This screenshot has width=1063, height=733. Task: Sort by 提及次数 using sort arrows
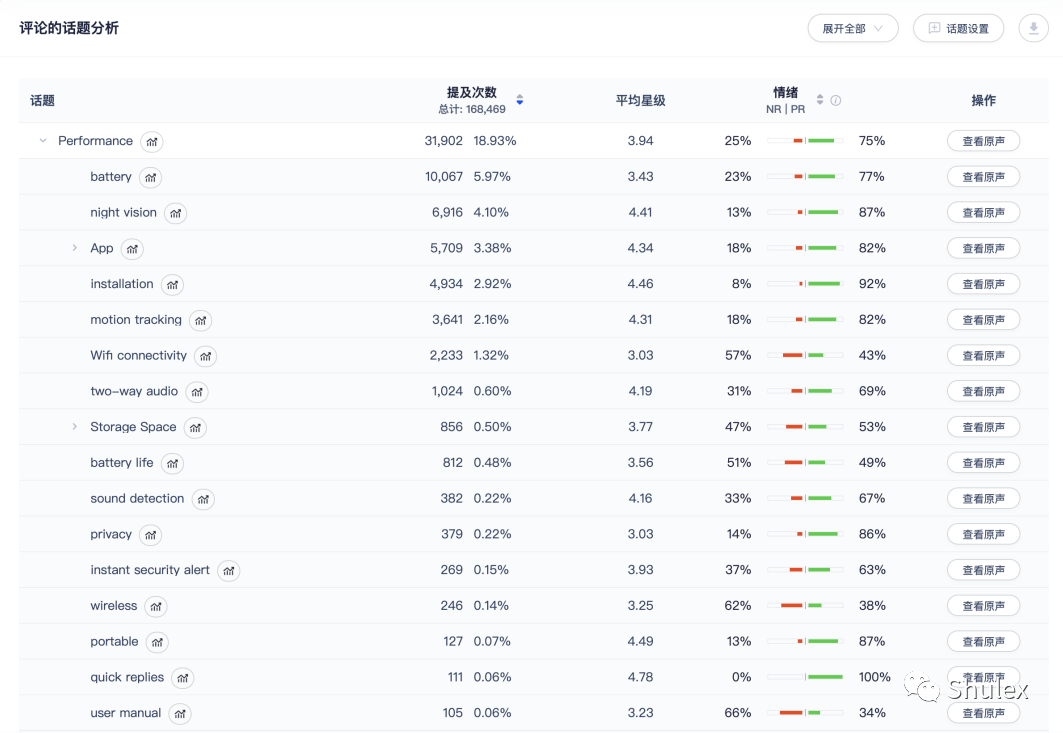tap(520, 100)
